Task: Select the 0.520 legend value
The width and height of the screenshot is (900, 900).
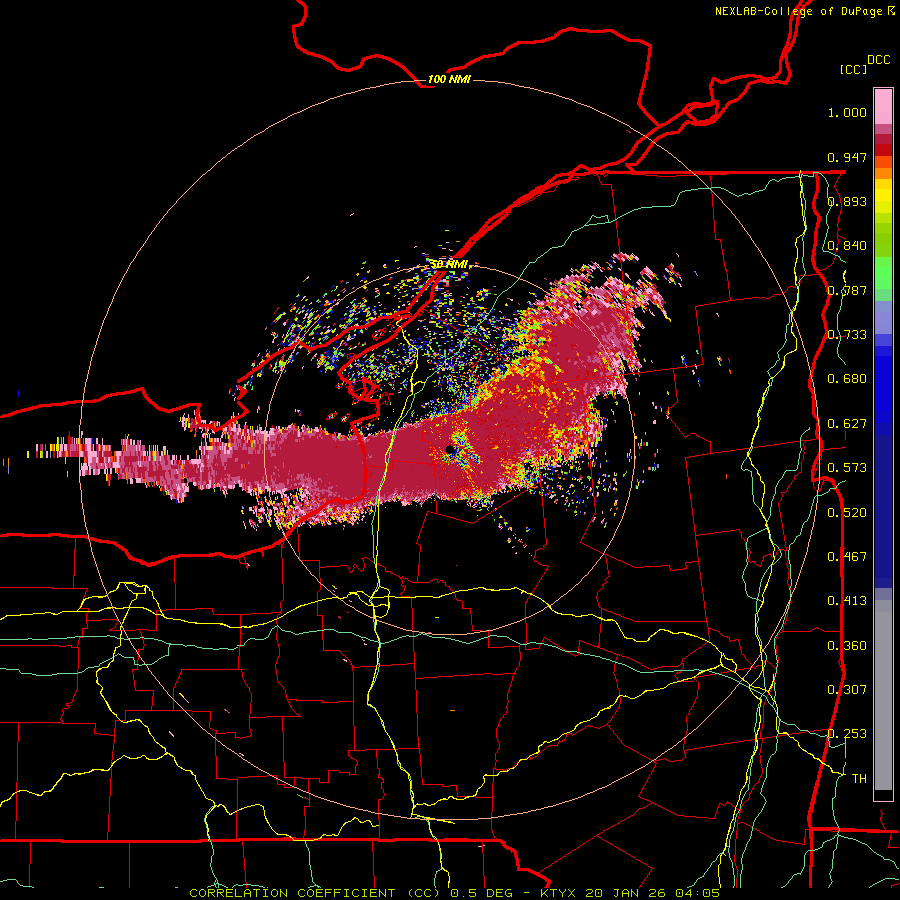Action: pyautogui.click(x=847, y=513)
